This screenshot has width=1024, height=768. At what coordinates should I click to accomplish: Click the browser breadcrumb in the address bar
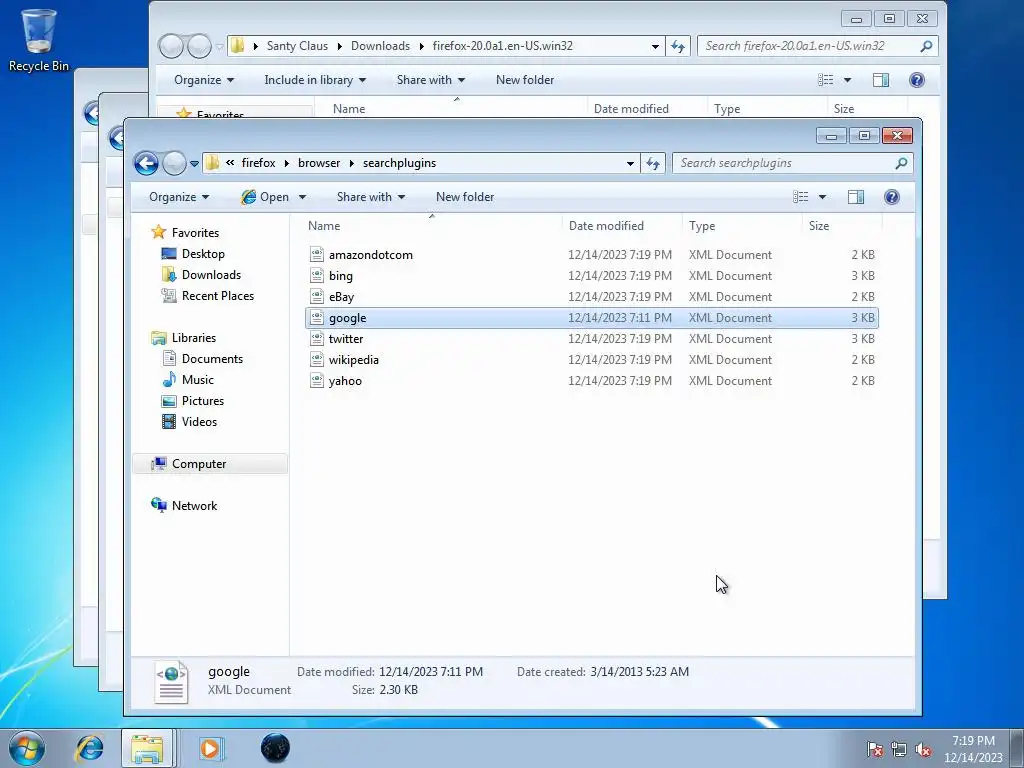(x=319, y=163)
